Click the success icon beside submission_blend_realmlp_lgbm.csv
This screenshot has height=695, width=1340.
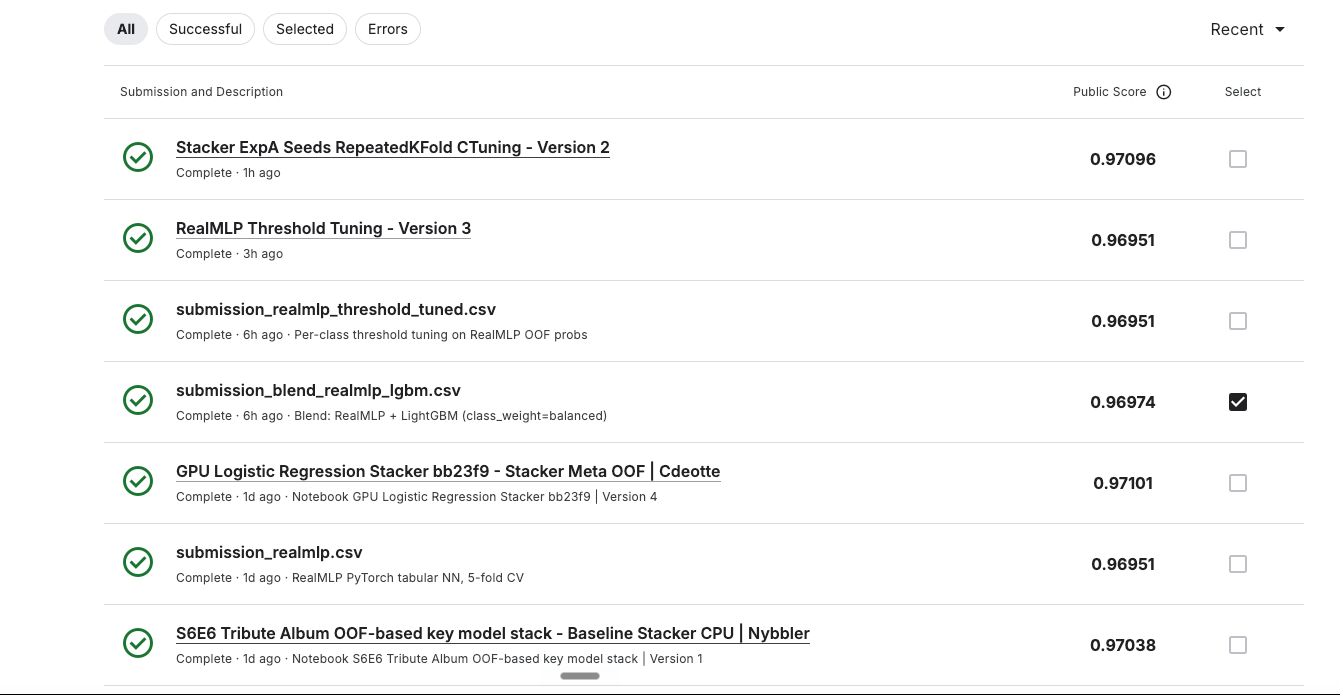(138, 400)
